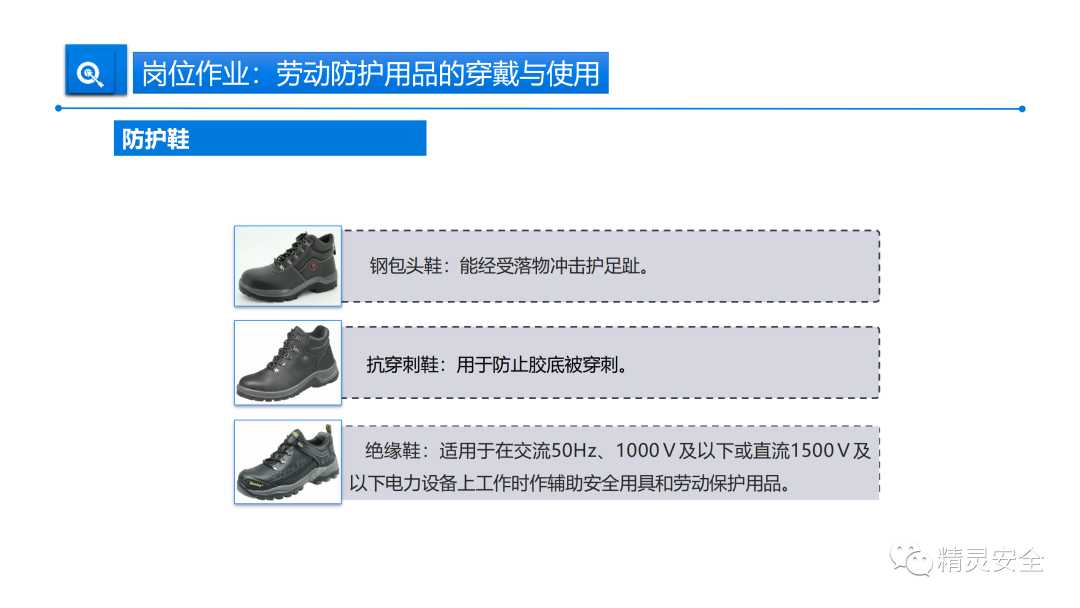Select the puncture-resistant shoe thumbnail
Image resolution: width=1080 pixels, height=608 pixels.
click(288, 363)
